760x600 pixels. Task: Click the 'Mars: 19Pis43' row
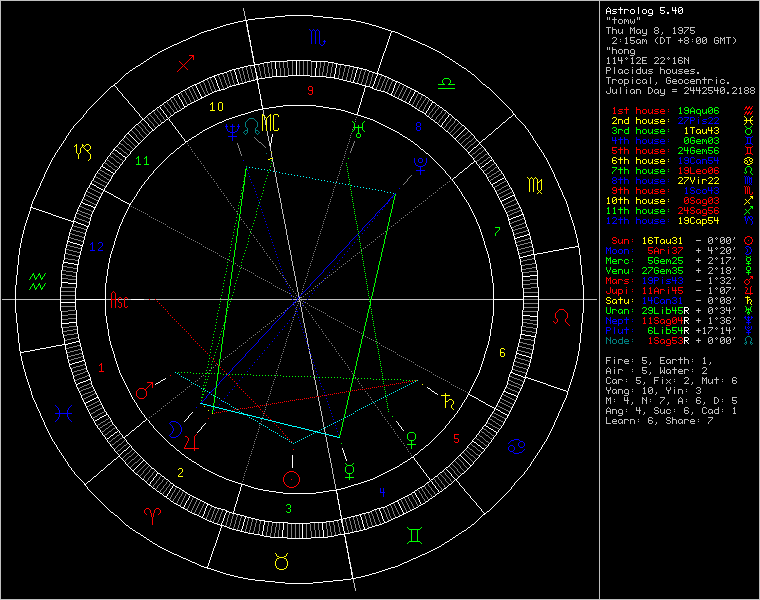tap(680, 281)
